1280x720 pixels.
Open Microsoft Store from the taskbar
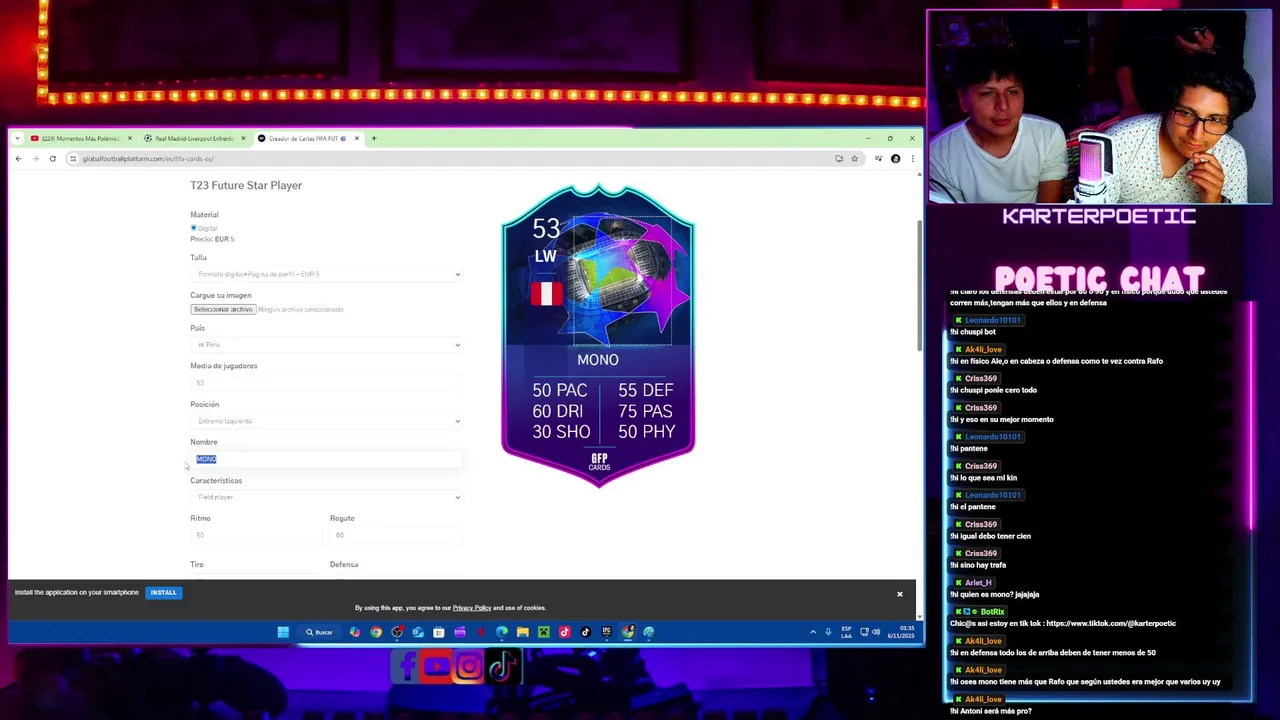[x=439, y=632]
